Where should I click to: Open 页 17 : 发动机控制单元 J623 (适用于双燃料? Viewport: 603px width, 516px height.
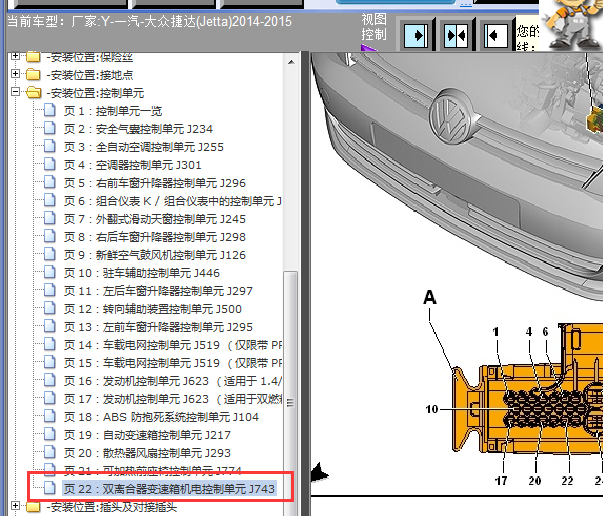[172, 399]
